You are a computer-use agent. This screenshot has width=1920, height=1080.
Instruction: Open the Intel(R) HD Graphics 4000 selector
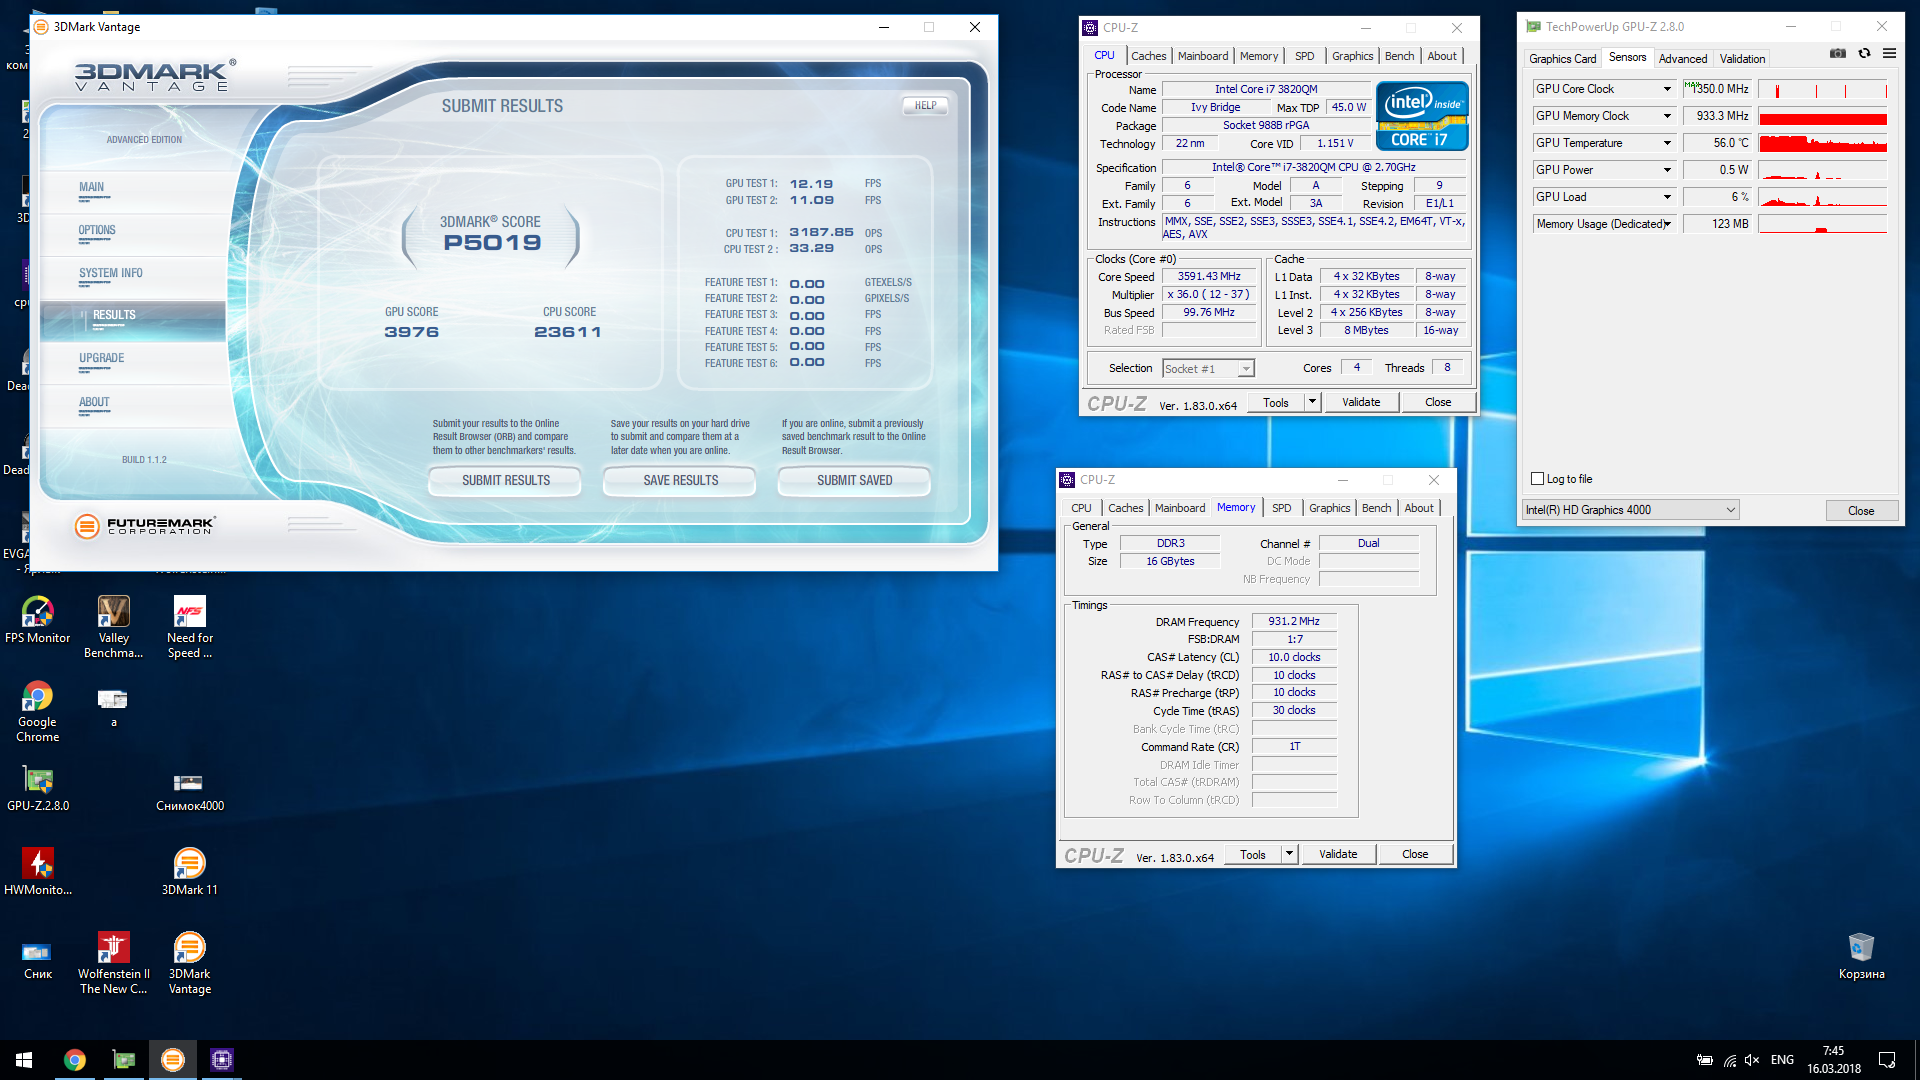[x=1630, y=510]
